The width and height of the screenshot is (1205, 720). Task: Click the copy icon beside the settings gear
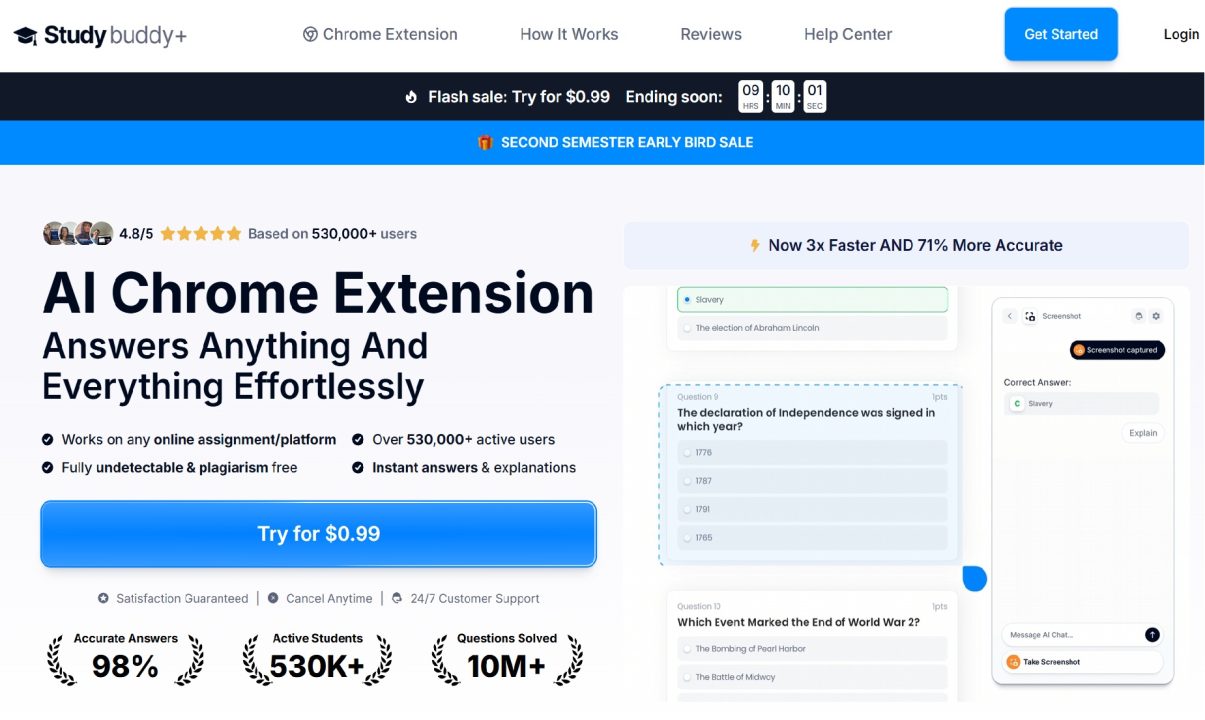click(1139, 316)
